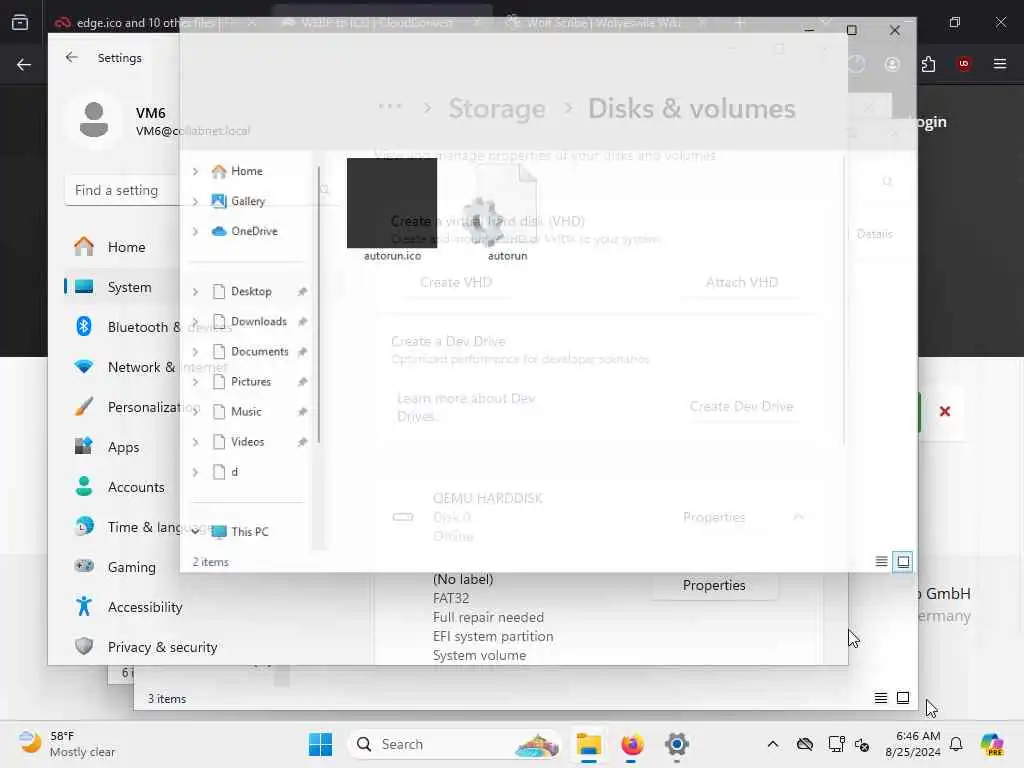The width and height of the screenshot is (1024, 768).
Task: Open browser account profile icon
Action: coord(892,64)
